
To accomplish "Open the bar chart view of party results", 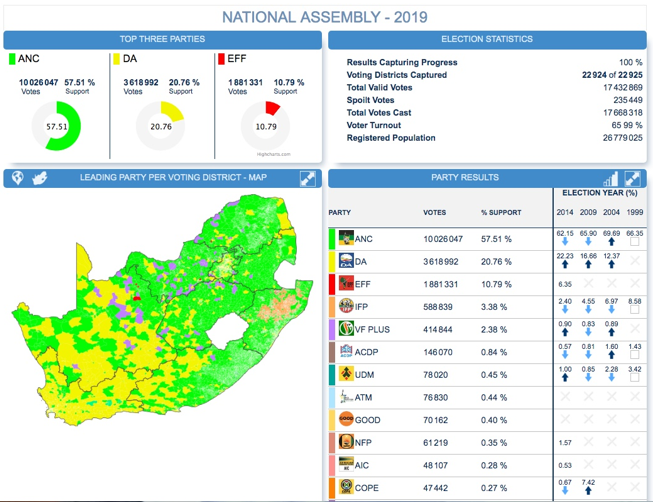I will pyautogui.click(x=611, y=179).
